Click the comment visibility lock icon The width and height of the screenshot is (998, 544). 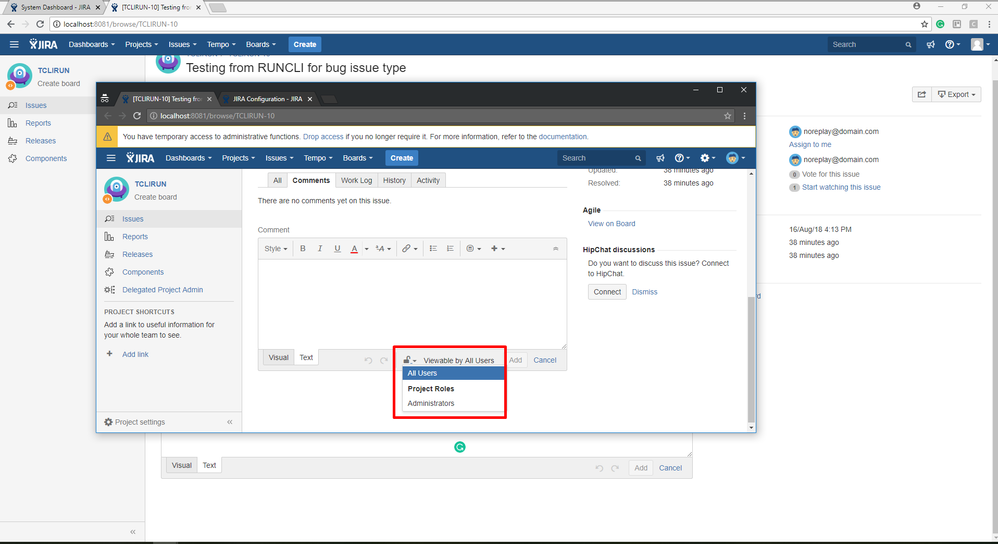point(409,360)
